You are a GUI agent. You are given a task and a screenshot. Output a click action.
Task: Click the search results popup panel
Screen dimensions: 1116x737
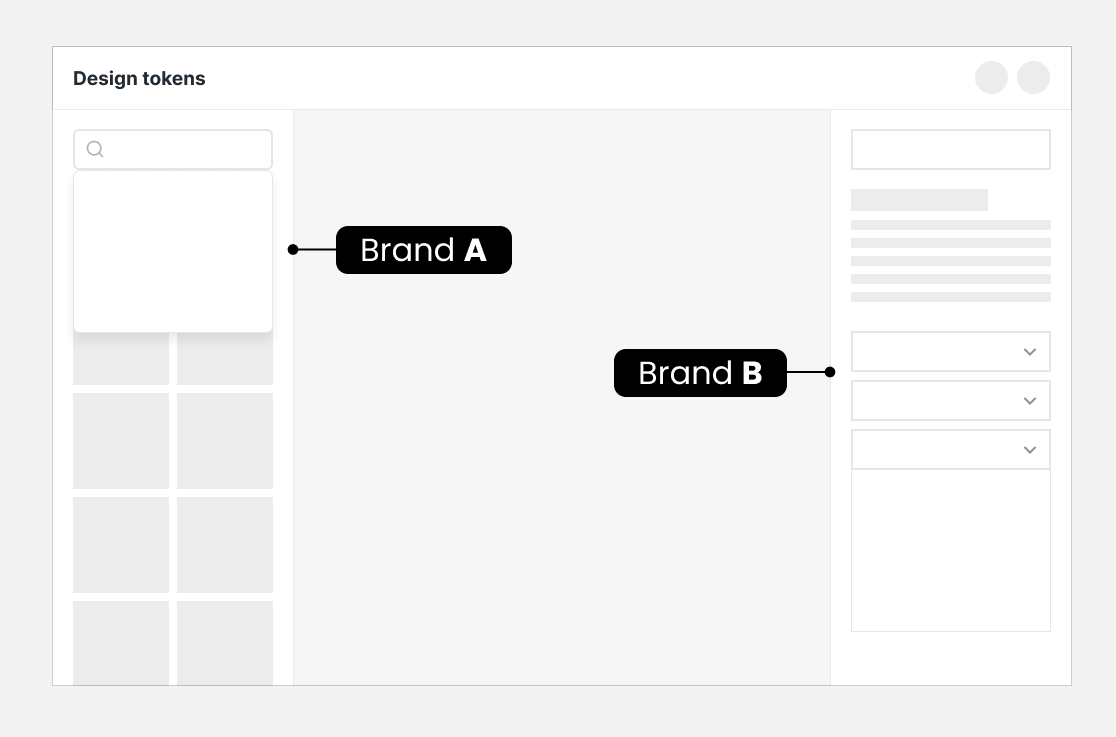pos(173,251)
